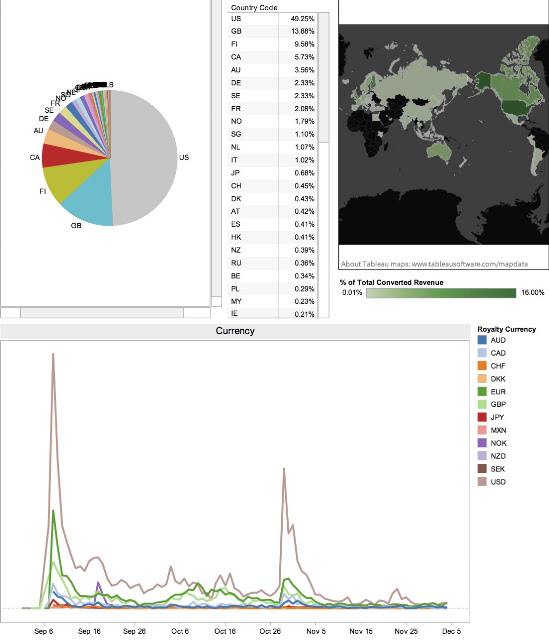Image resolution: width=549 pixels, height=640 pixels.
Task: Select the JPY legend swatch
Action: (482, 417)
